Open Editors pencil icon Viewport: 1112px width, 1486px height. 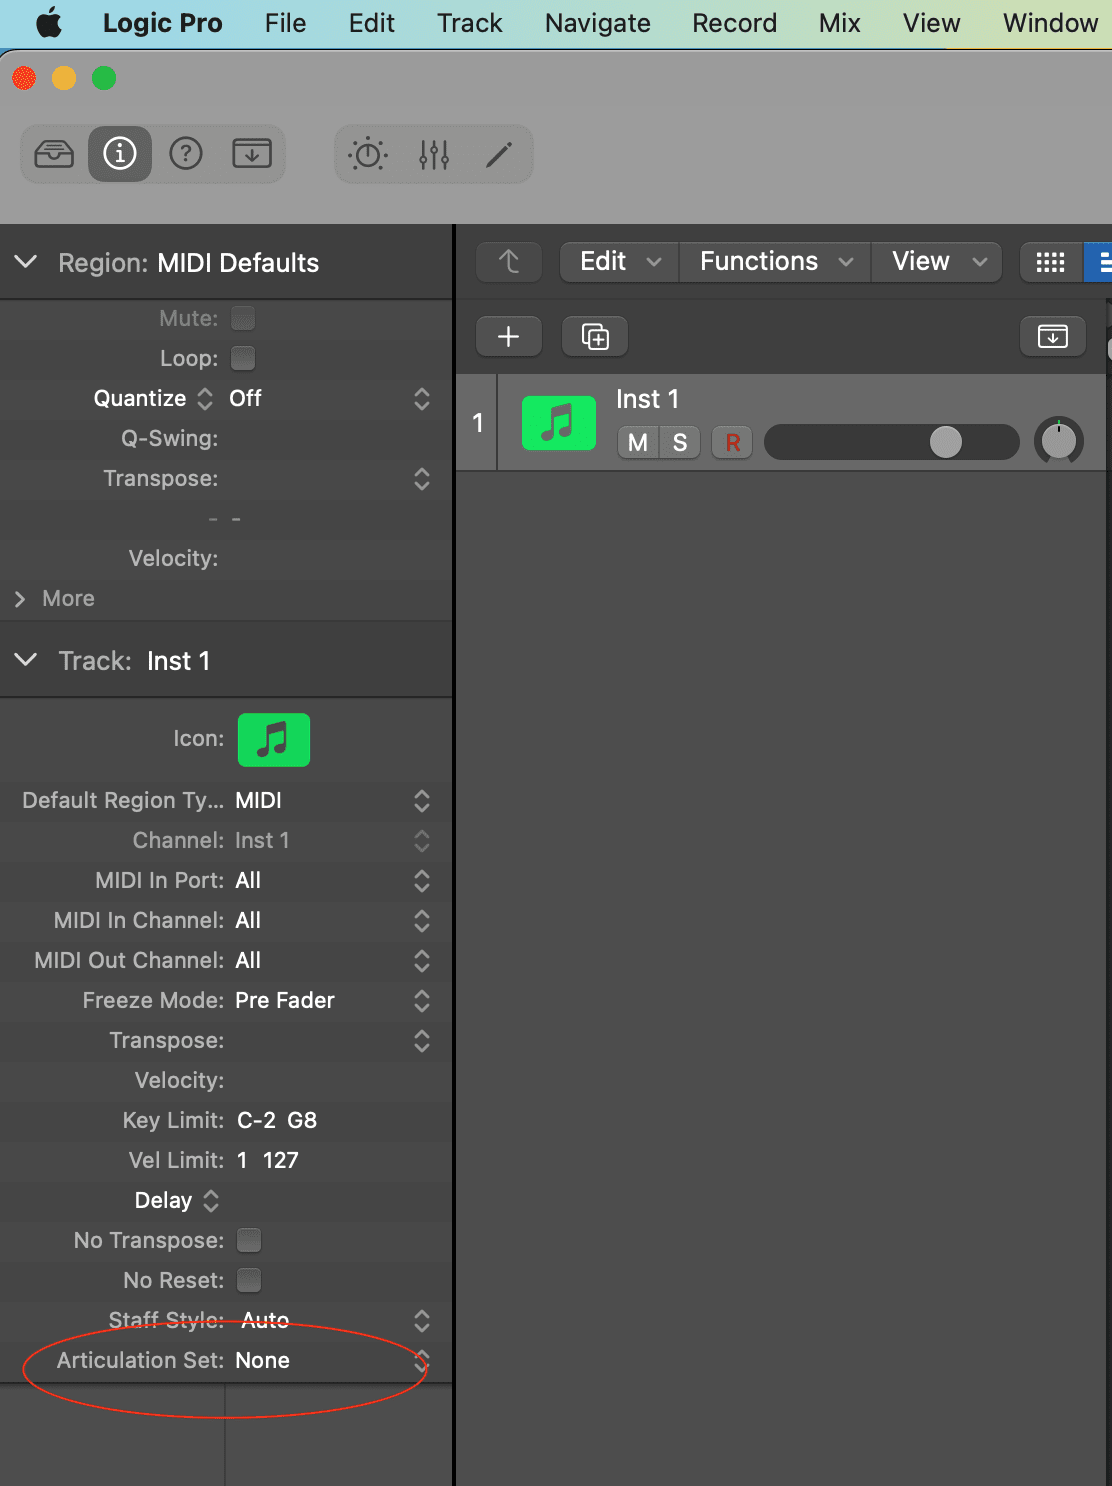[x=499, y=154]
